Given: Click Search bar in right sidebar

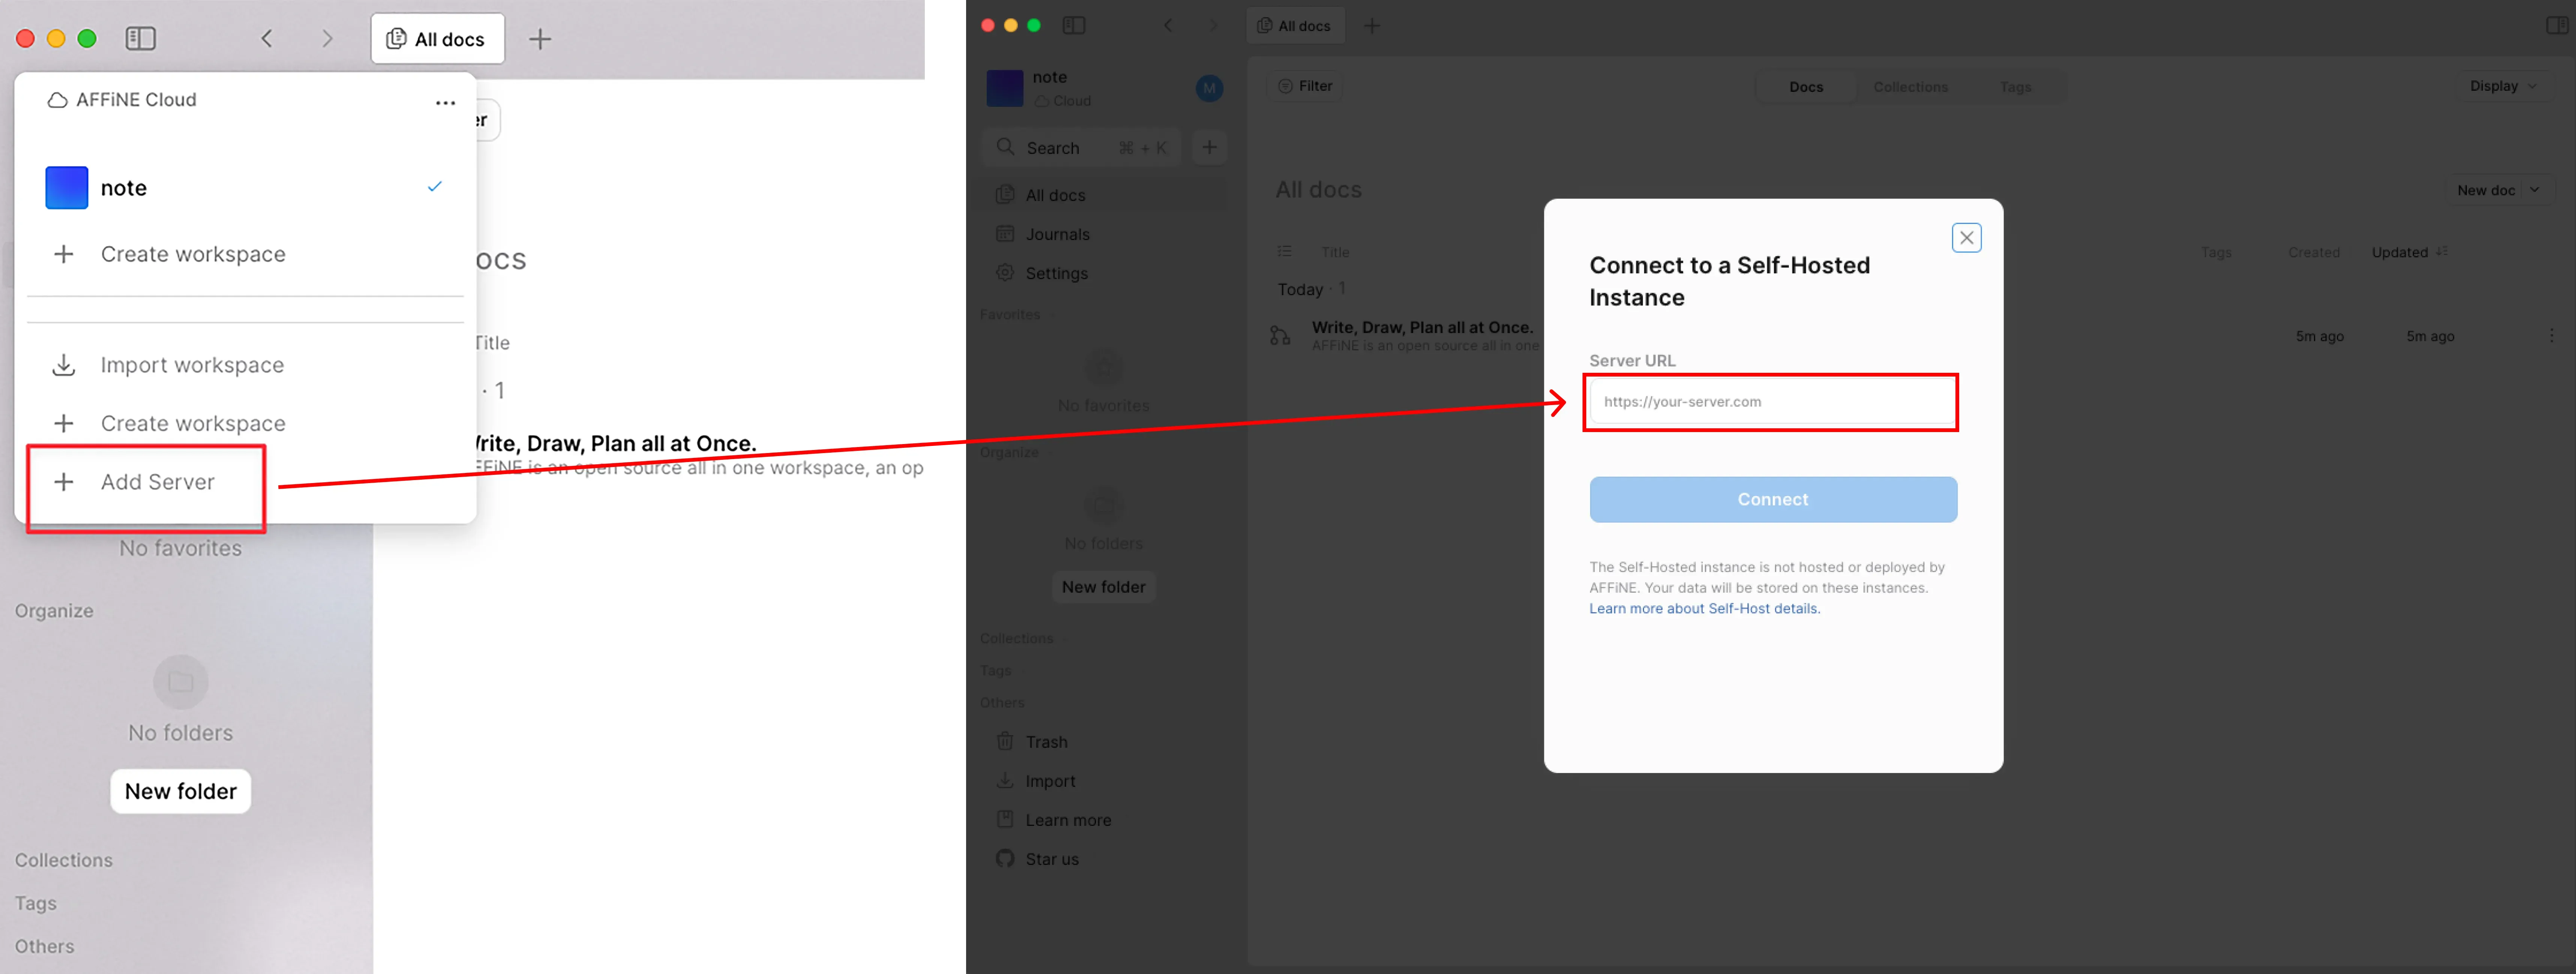Looking at the screenshot, I should tap(1081, 148).
